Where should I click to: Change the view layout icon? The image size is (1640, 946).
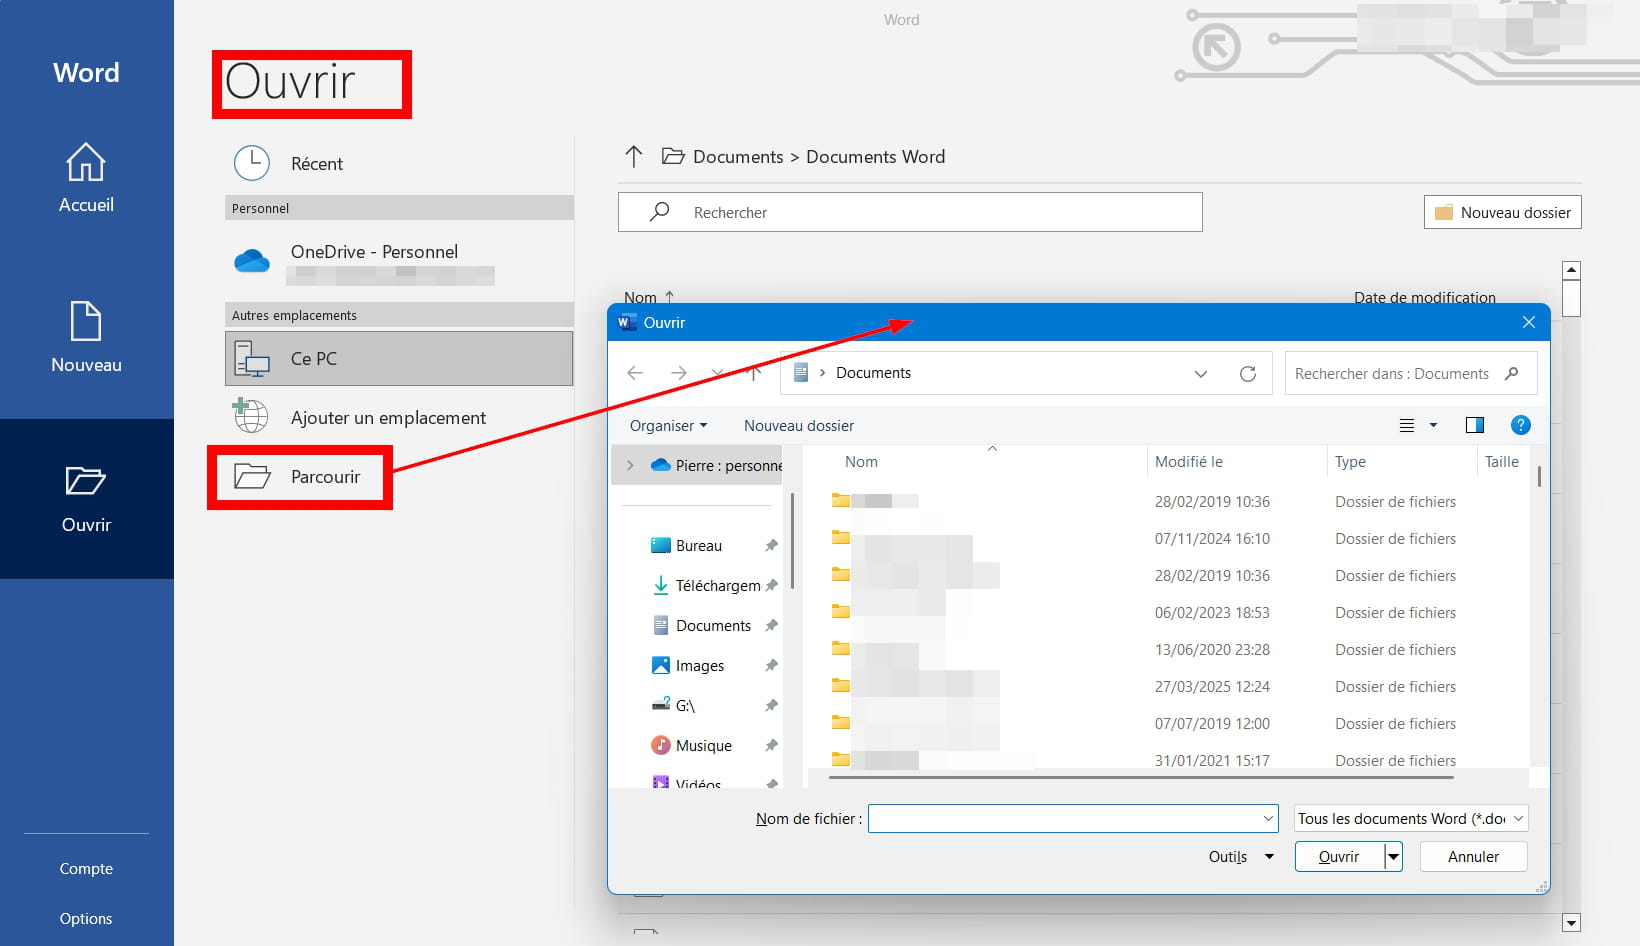[1406, 425]
